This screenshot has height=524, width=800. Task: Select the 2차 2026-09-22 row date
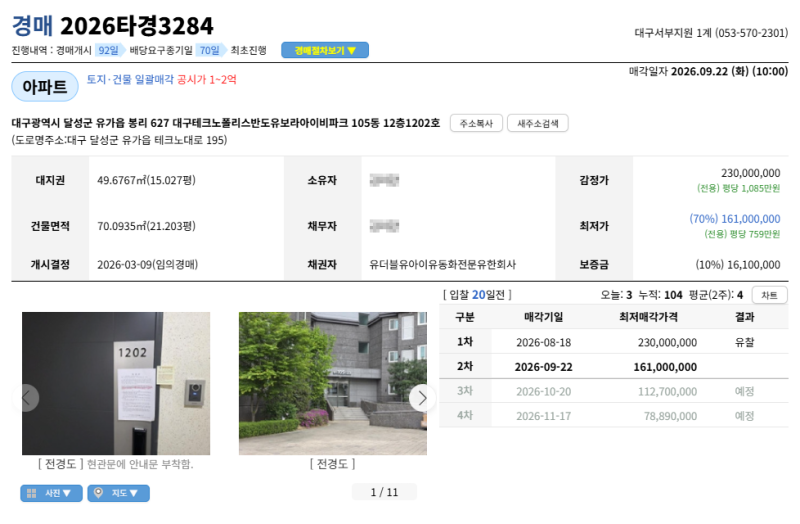[x=543, y=367]
